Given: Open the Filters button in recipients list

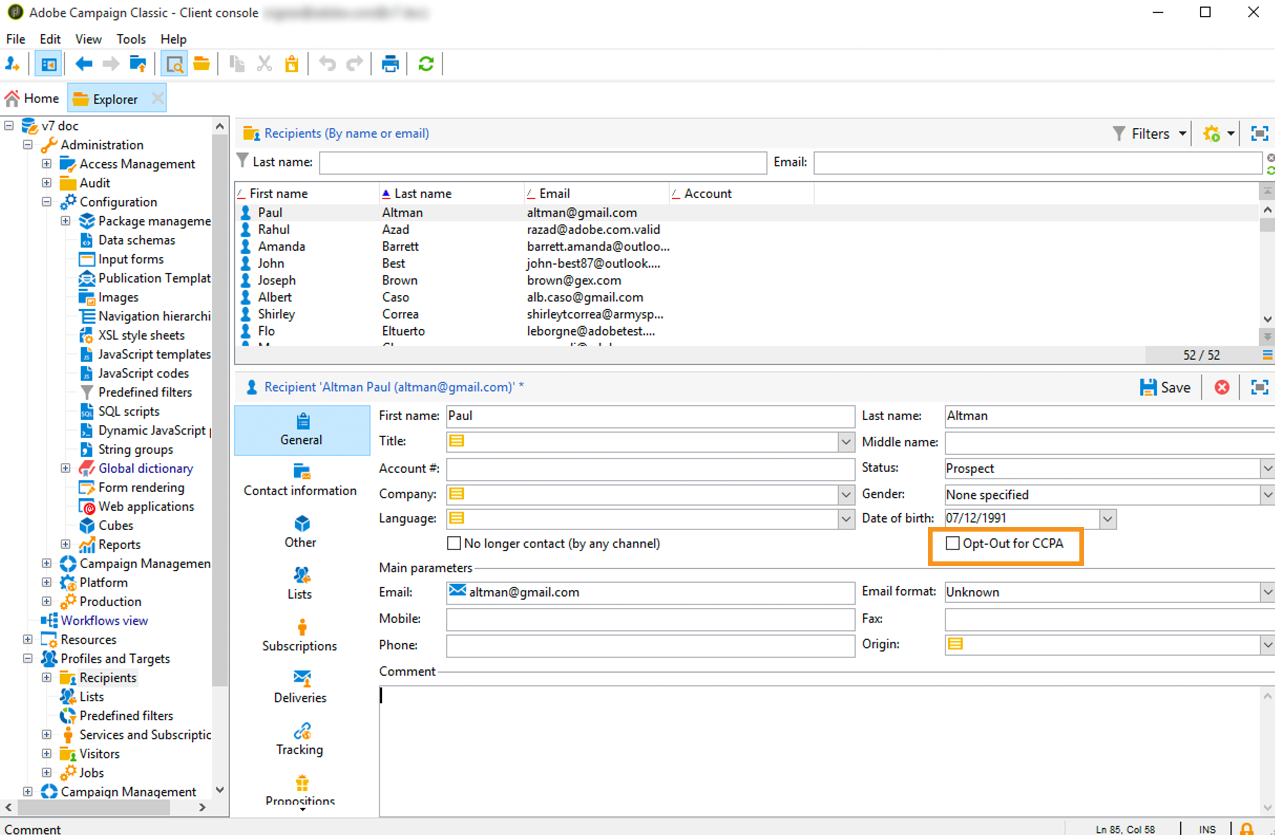Looking at the screenshot, I should (x=1149, y=133).
